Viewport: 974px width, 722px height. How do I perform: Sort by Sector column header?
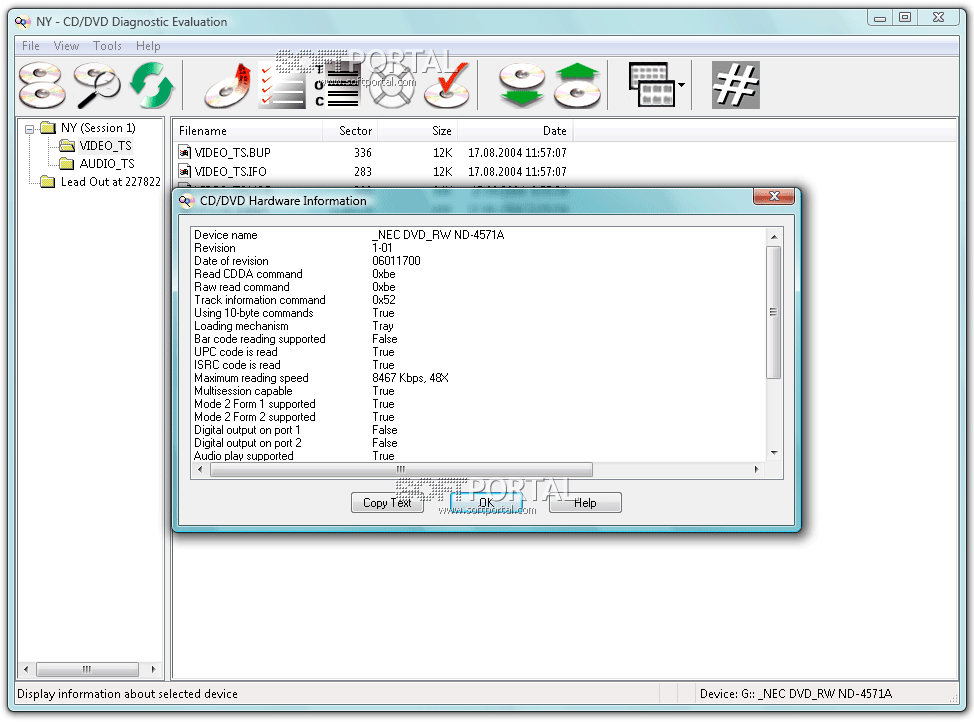point(350,131)
